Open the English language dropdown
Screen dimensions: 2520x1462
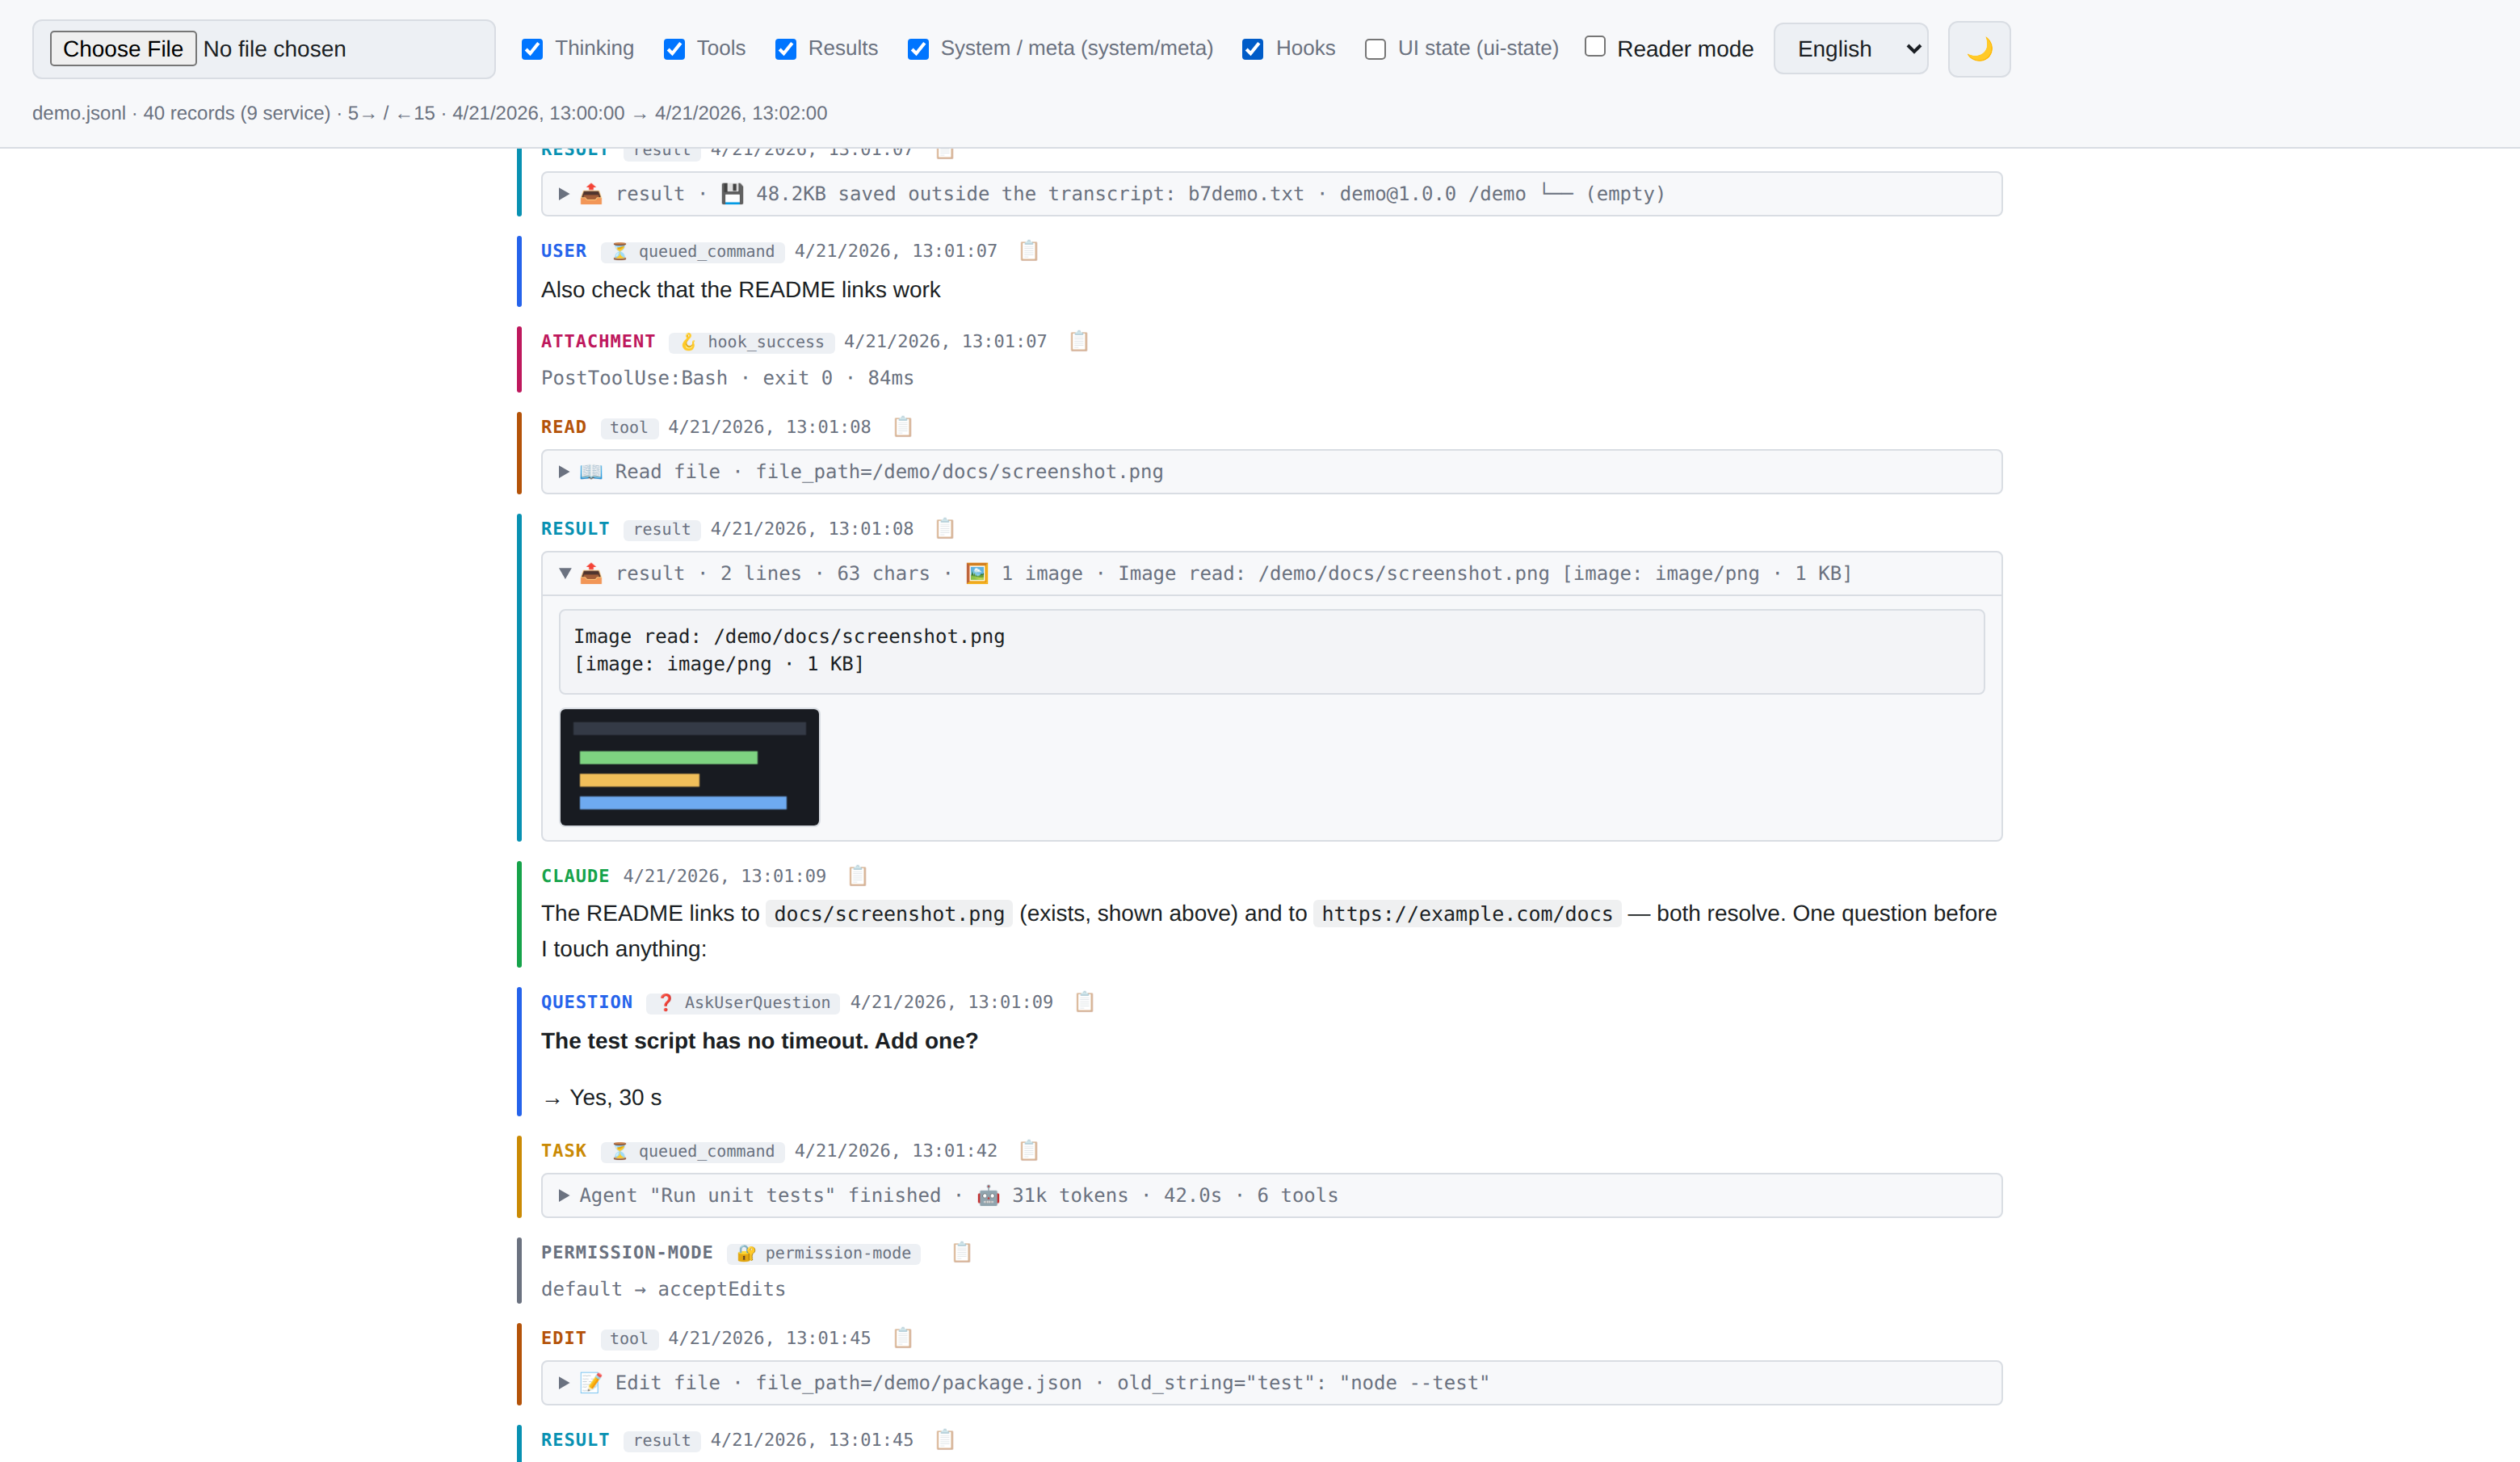click(1850, 49)
